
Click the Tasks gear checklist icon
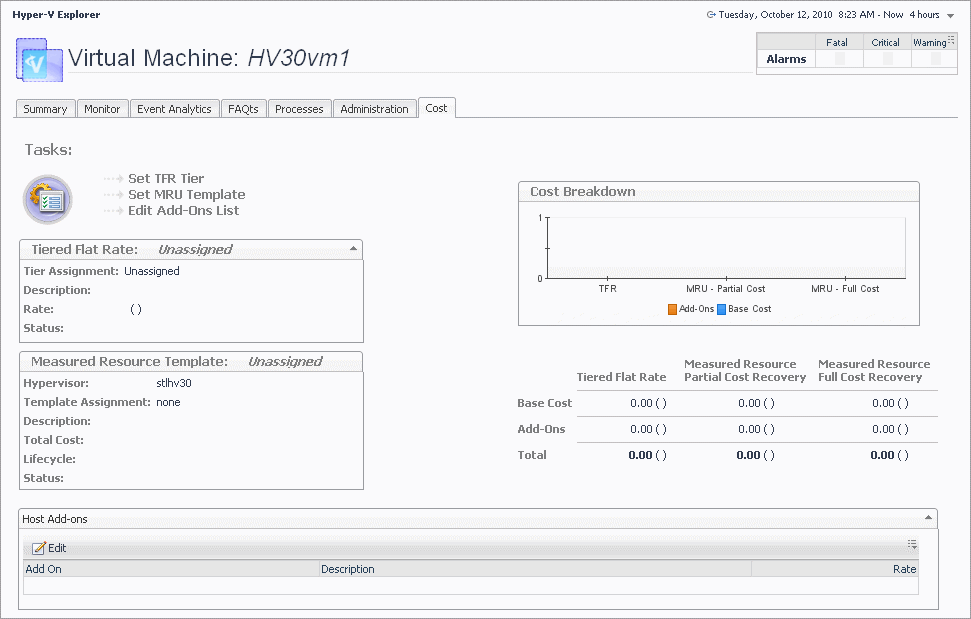(47, 199)
